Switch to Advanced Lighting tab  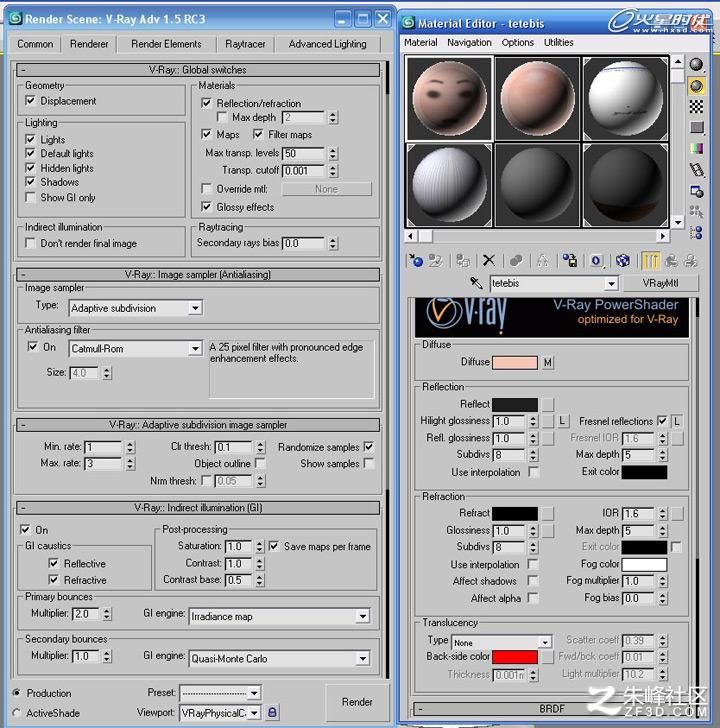[327, 44]
